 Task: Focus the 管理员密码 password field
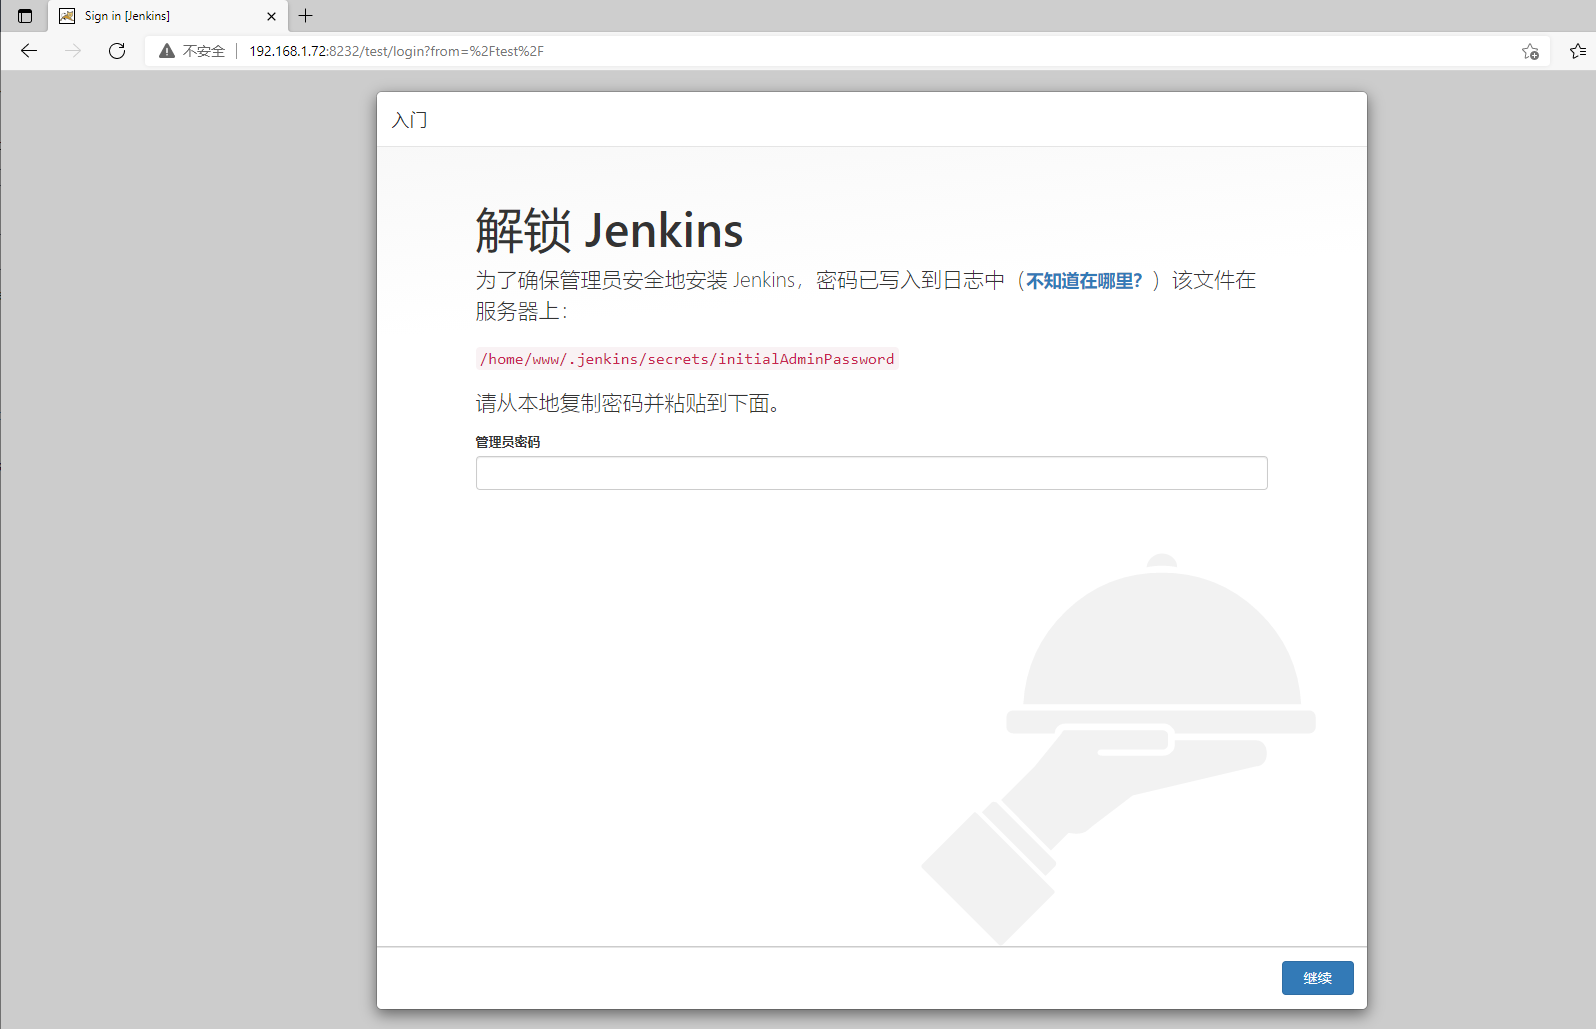(871, 473)
